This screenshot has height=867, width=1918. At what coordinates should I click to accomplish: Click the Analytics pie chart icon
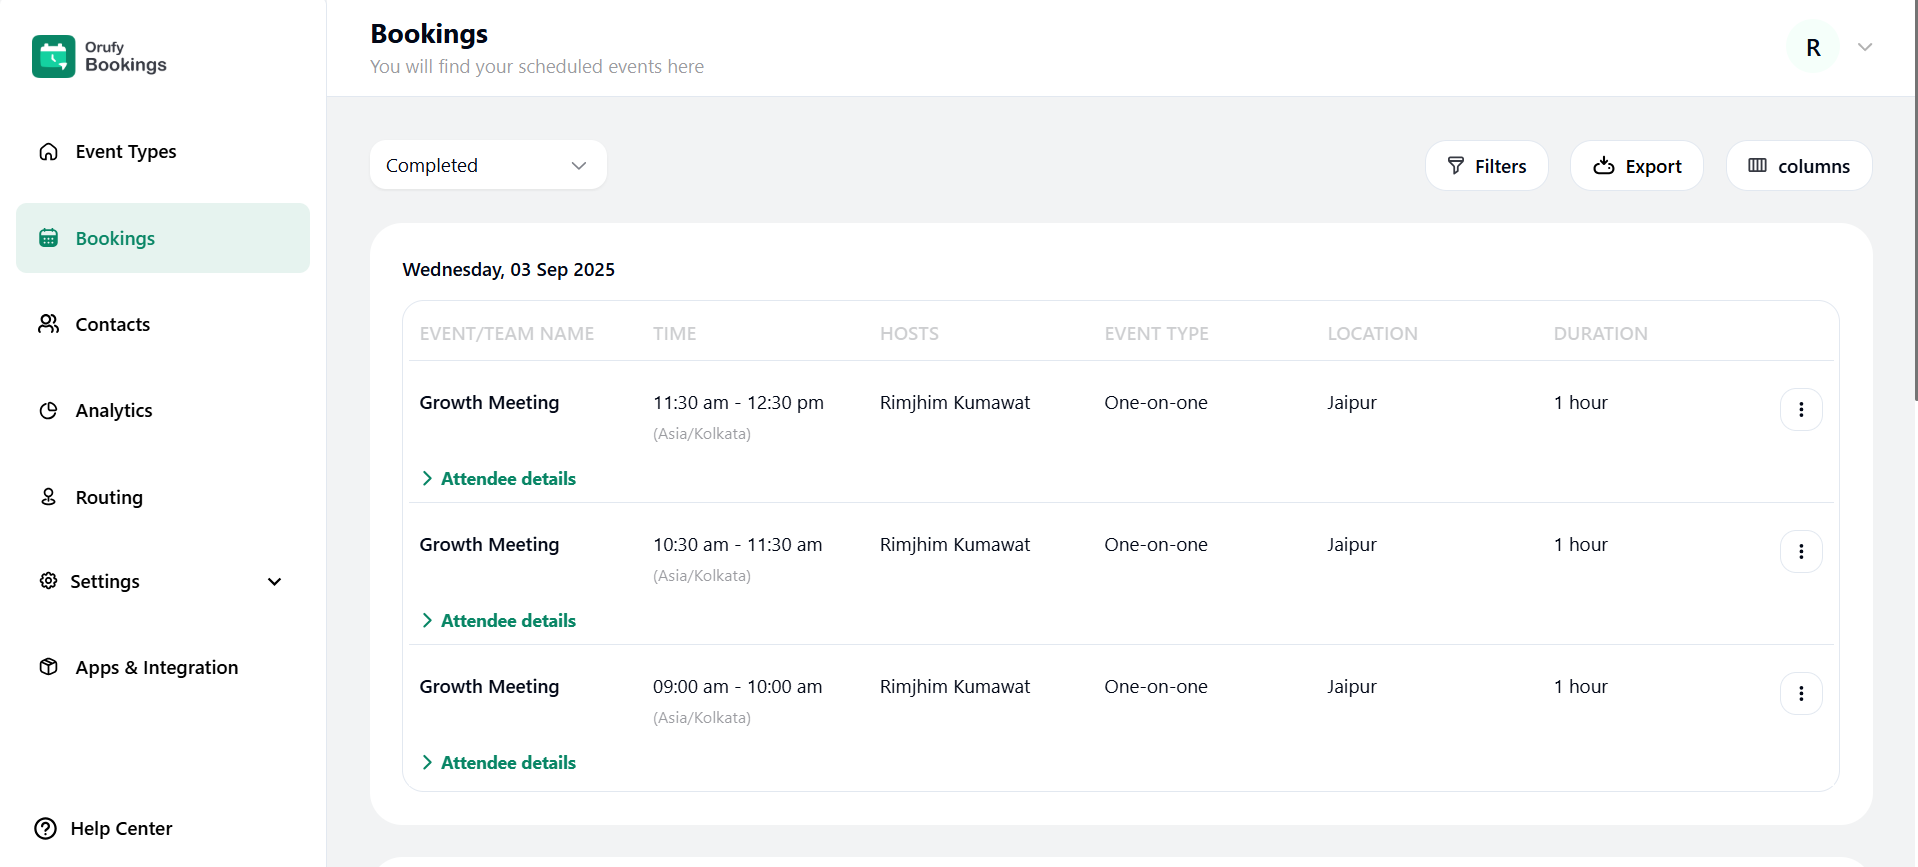(48, 411)
